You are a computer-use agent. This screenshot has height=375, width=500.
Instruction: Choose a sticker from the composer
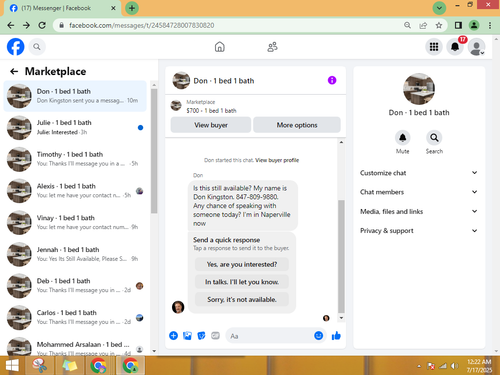coord(201,336)
